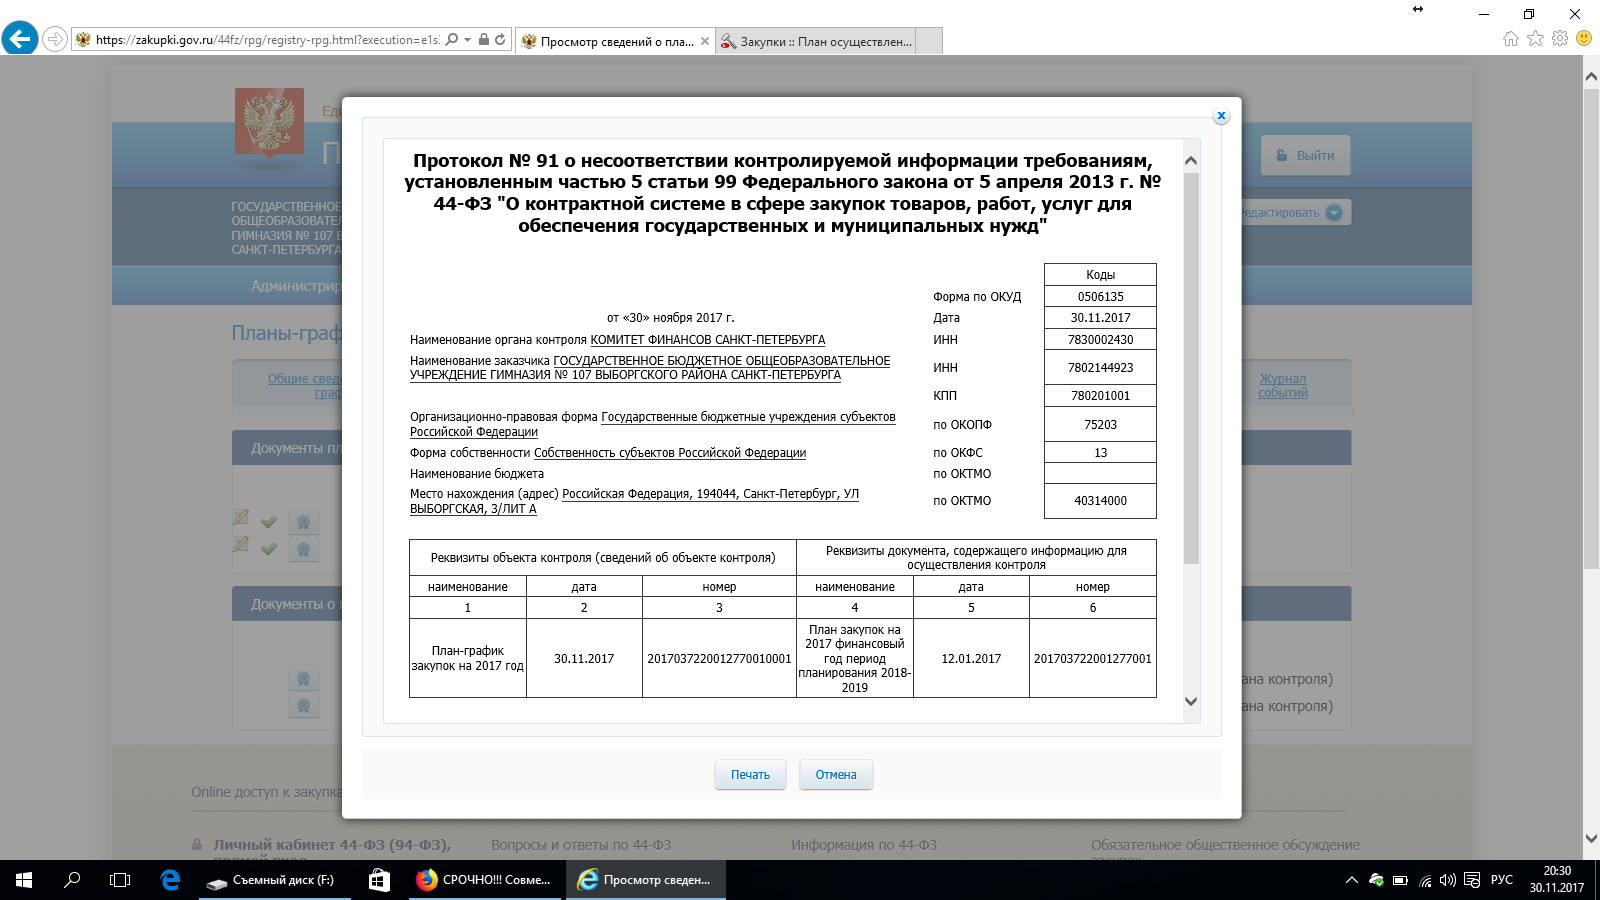The height and width of the screenshot is (900, 1600).
Task: Click the ОКТМО value '40314000'
Action: pos(1100,501)
